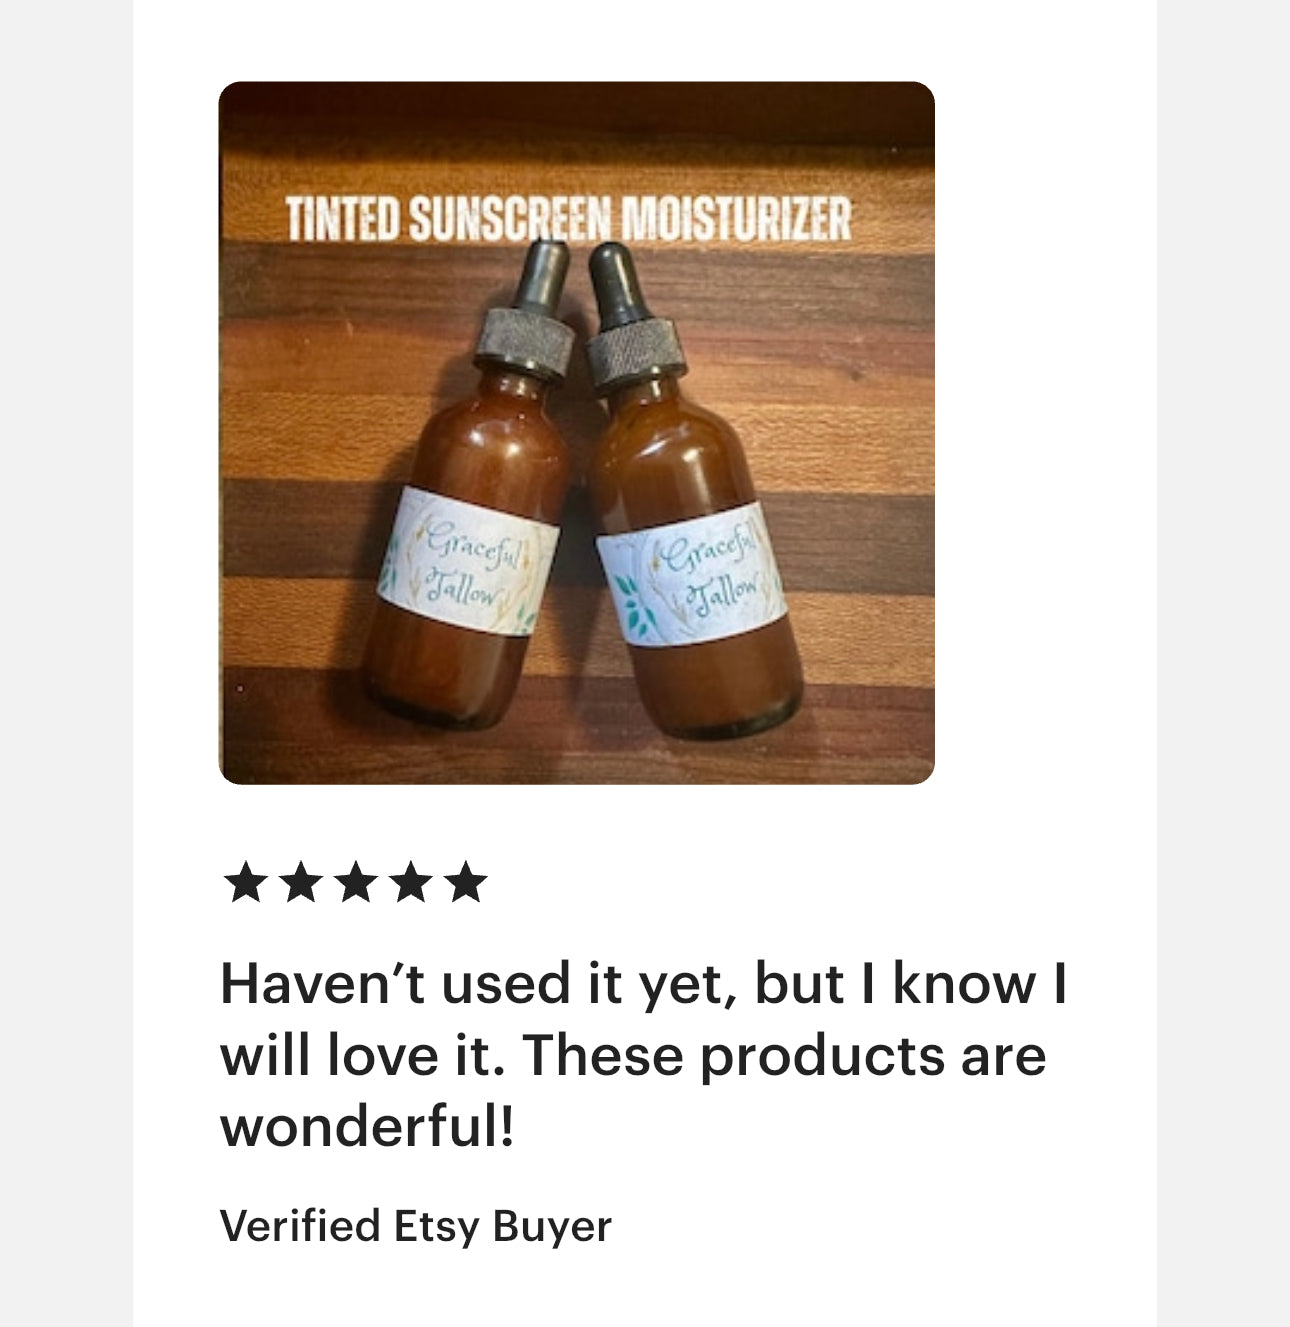The width and height of the screenshot is (1290, 1327).
Task: Select the fourth rating star
Action: (410, 884)
